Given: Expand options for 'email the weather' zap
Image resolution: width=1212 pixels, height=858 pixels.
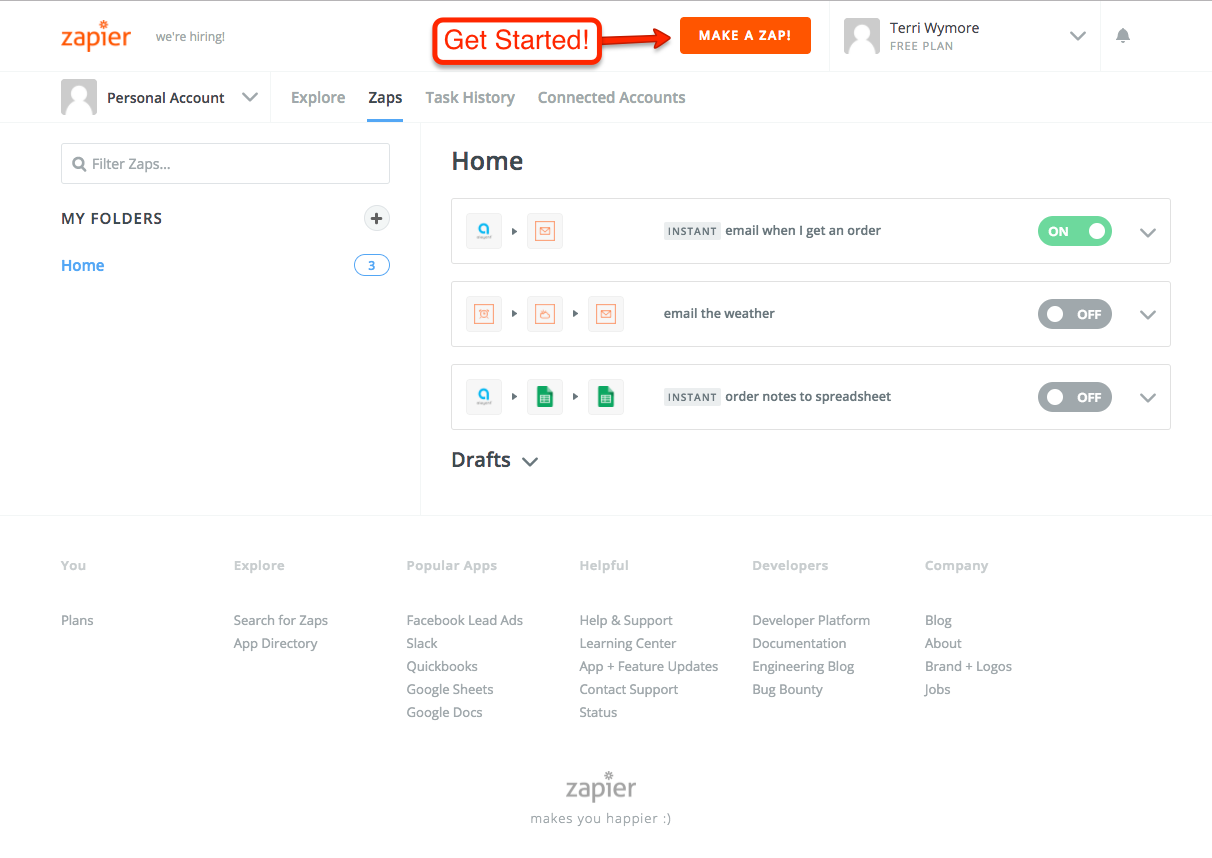Looking at the screenshot, I should click(x=1148, y=315).
